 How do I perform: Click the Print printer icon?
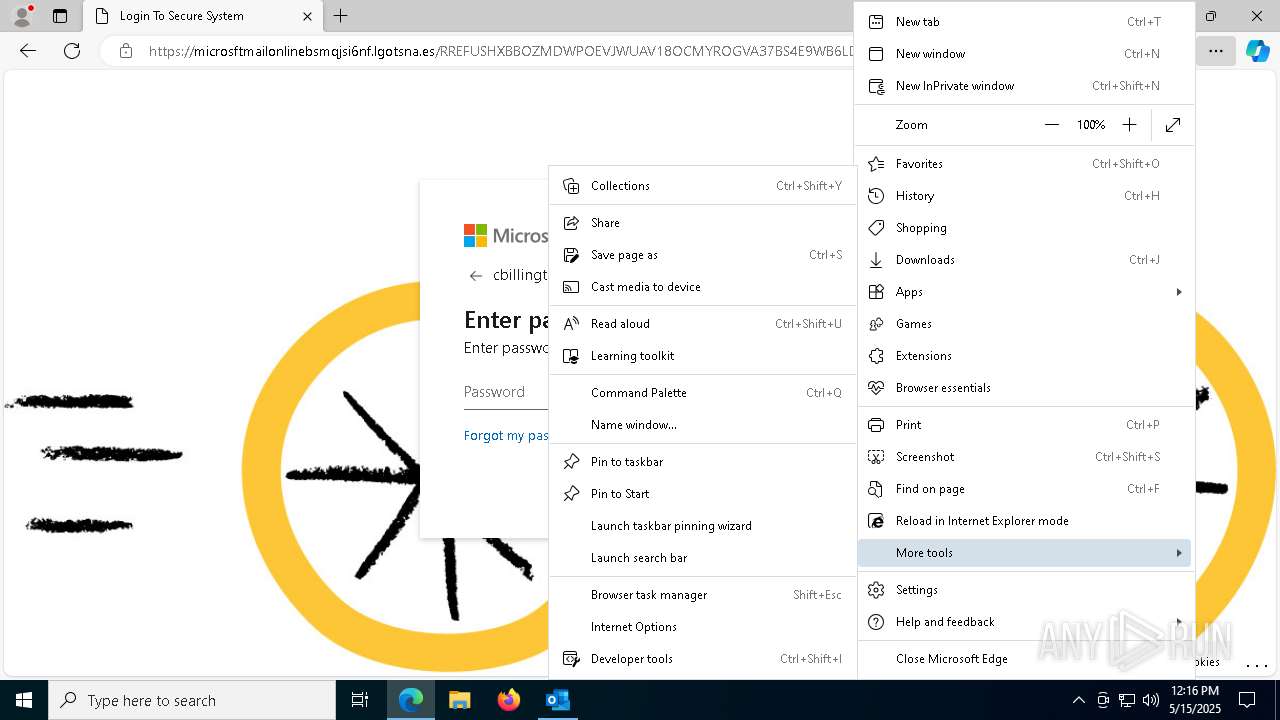tap(876, 425)
